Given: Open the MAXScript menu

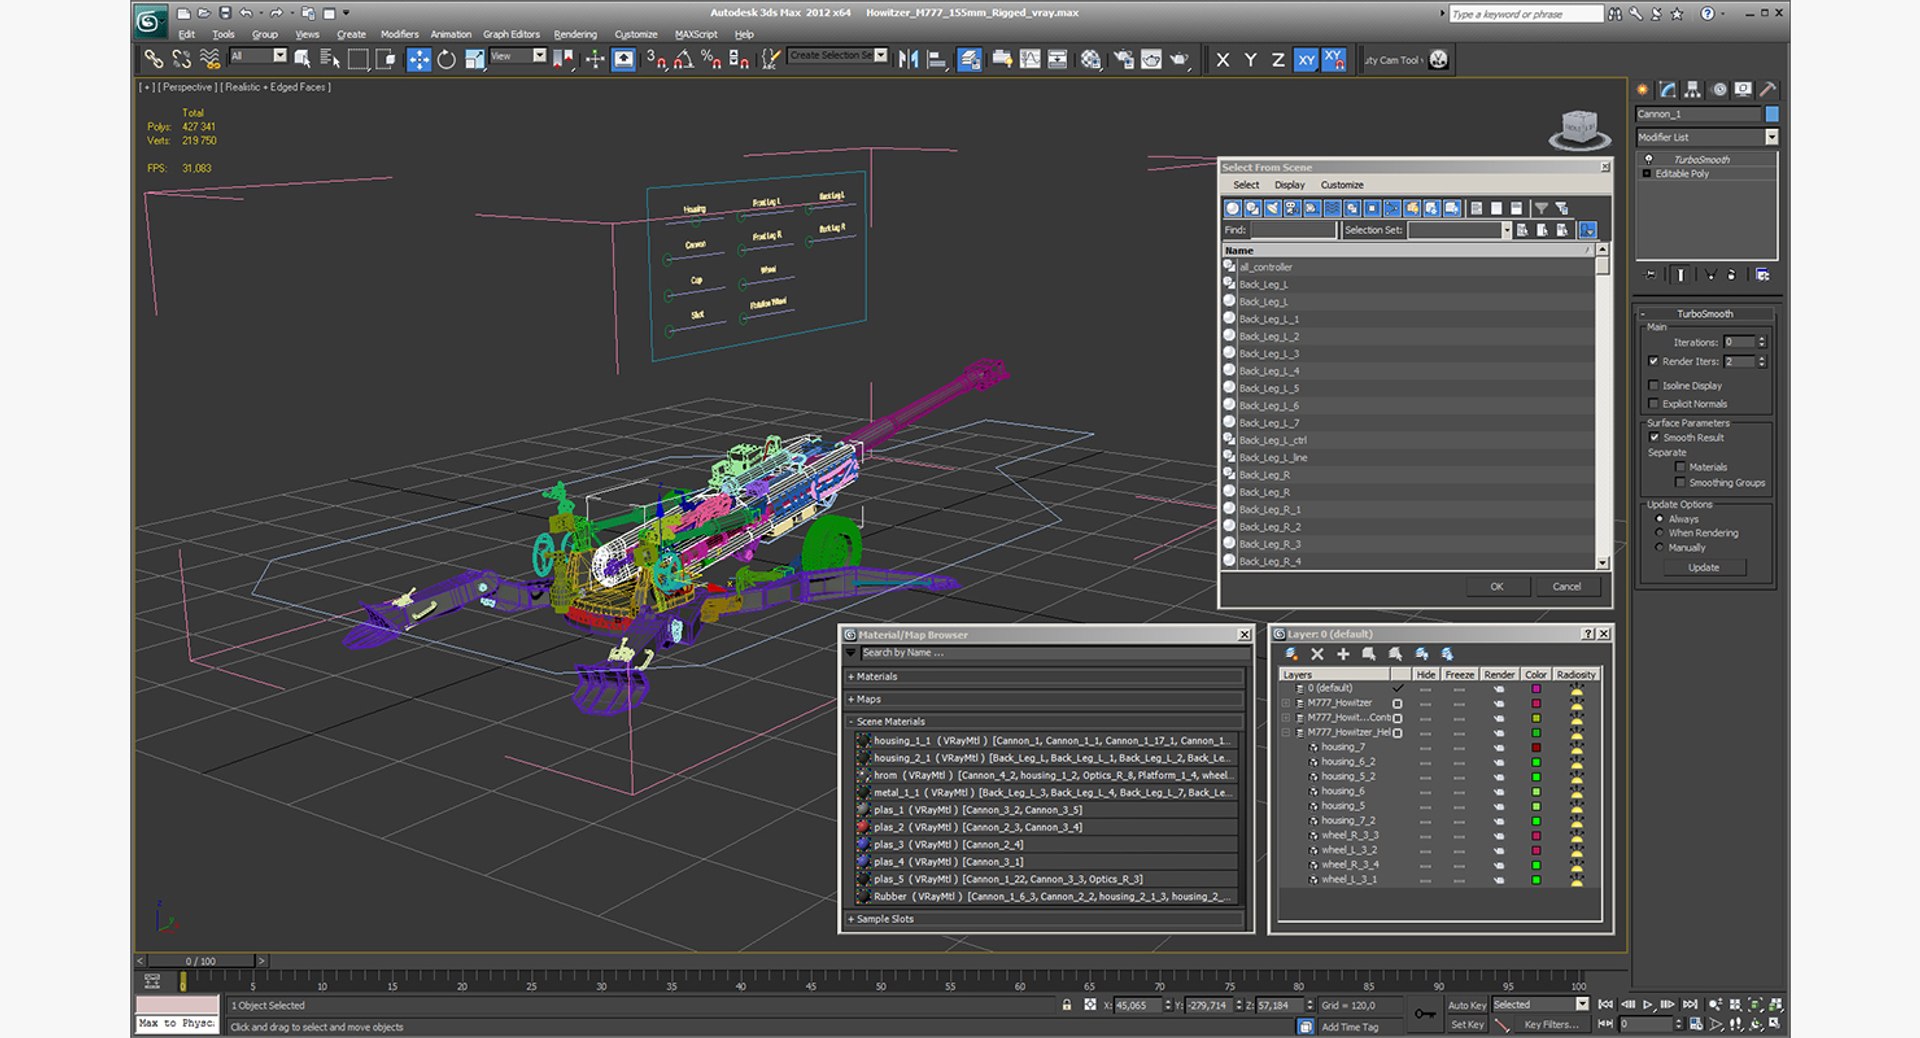Looking at the screenshot, I should point(696,34).
